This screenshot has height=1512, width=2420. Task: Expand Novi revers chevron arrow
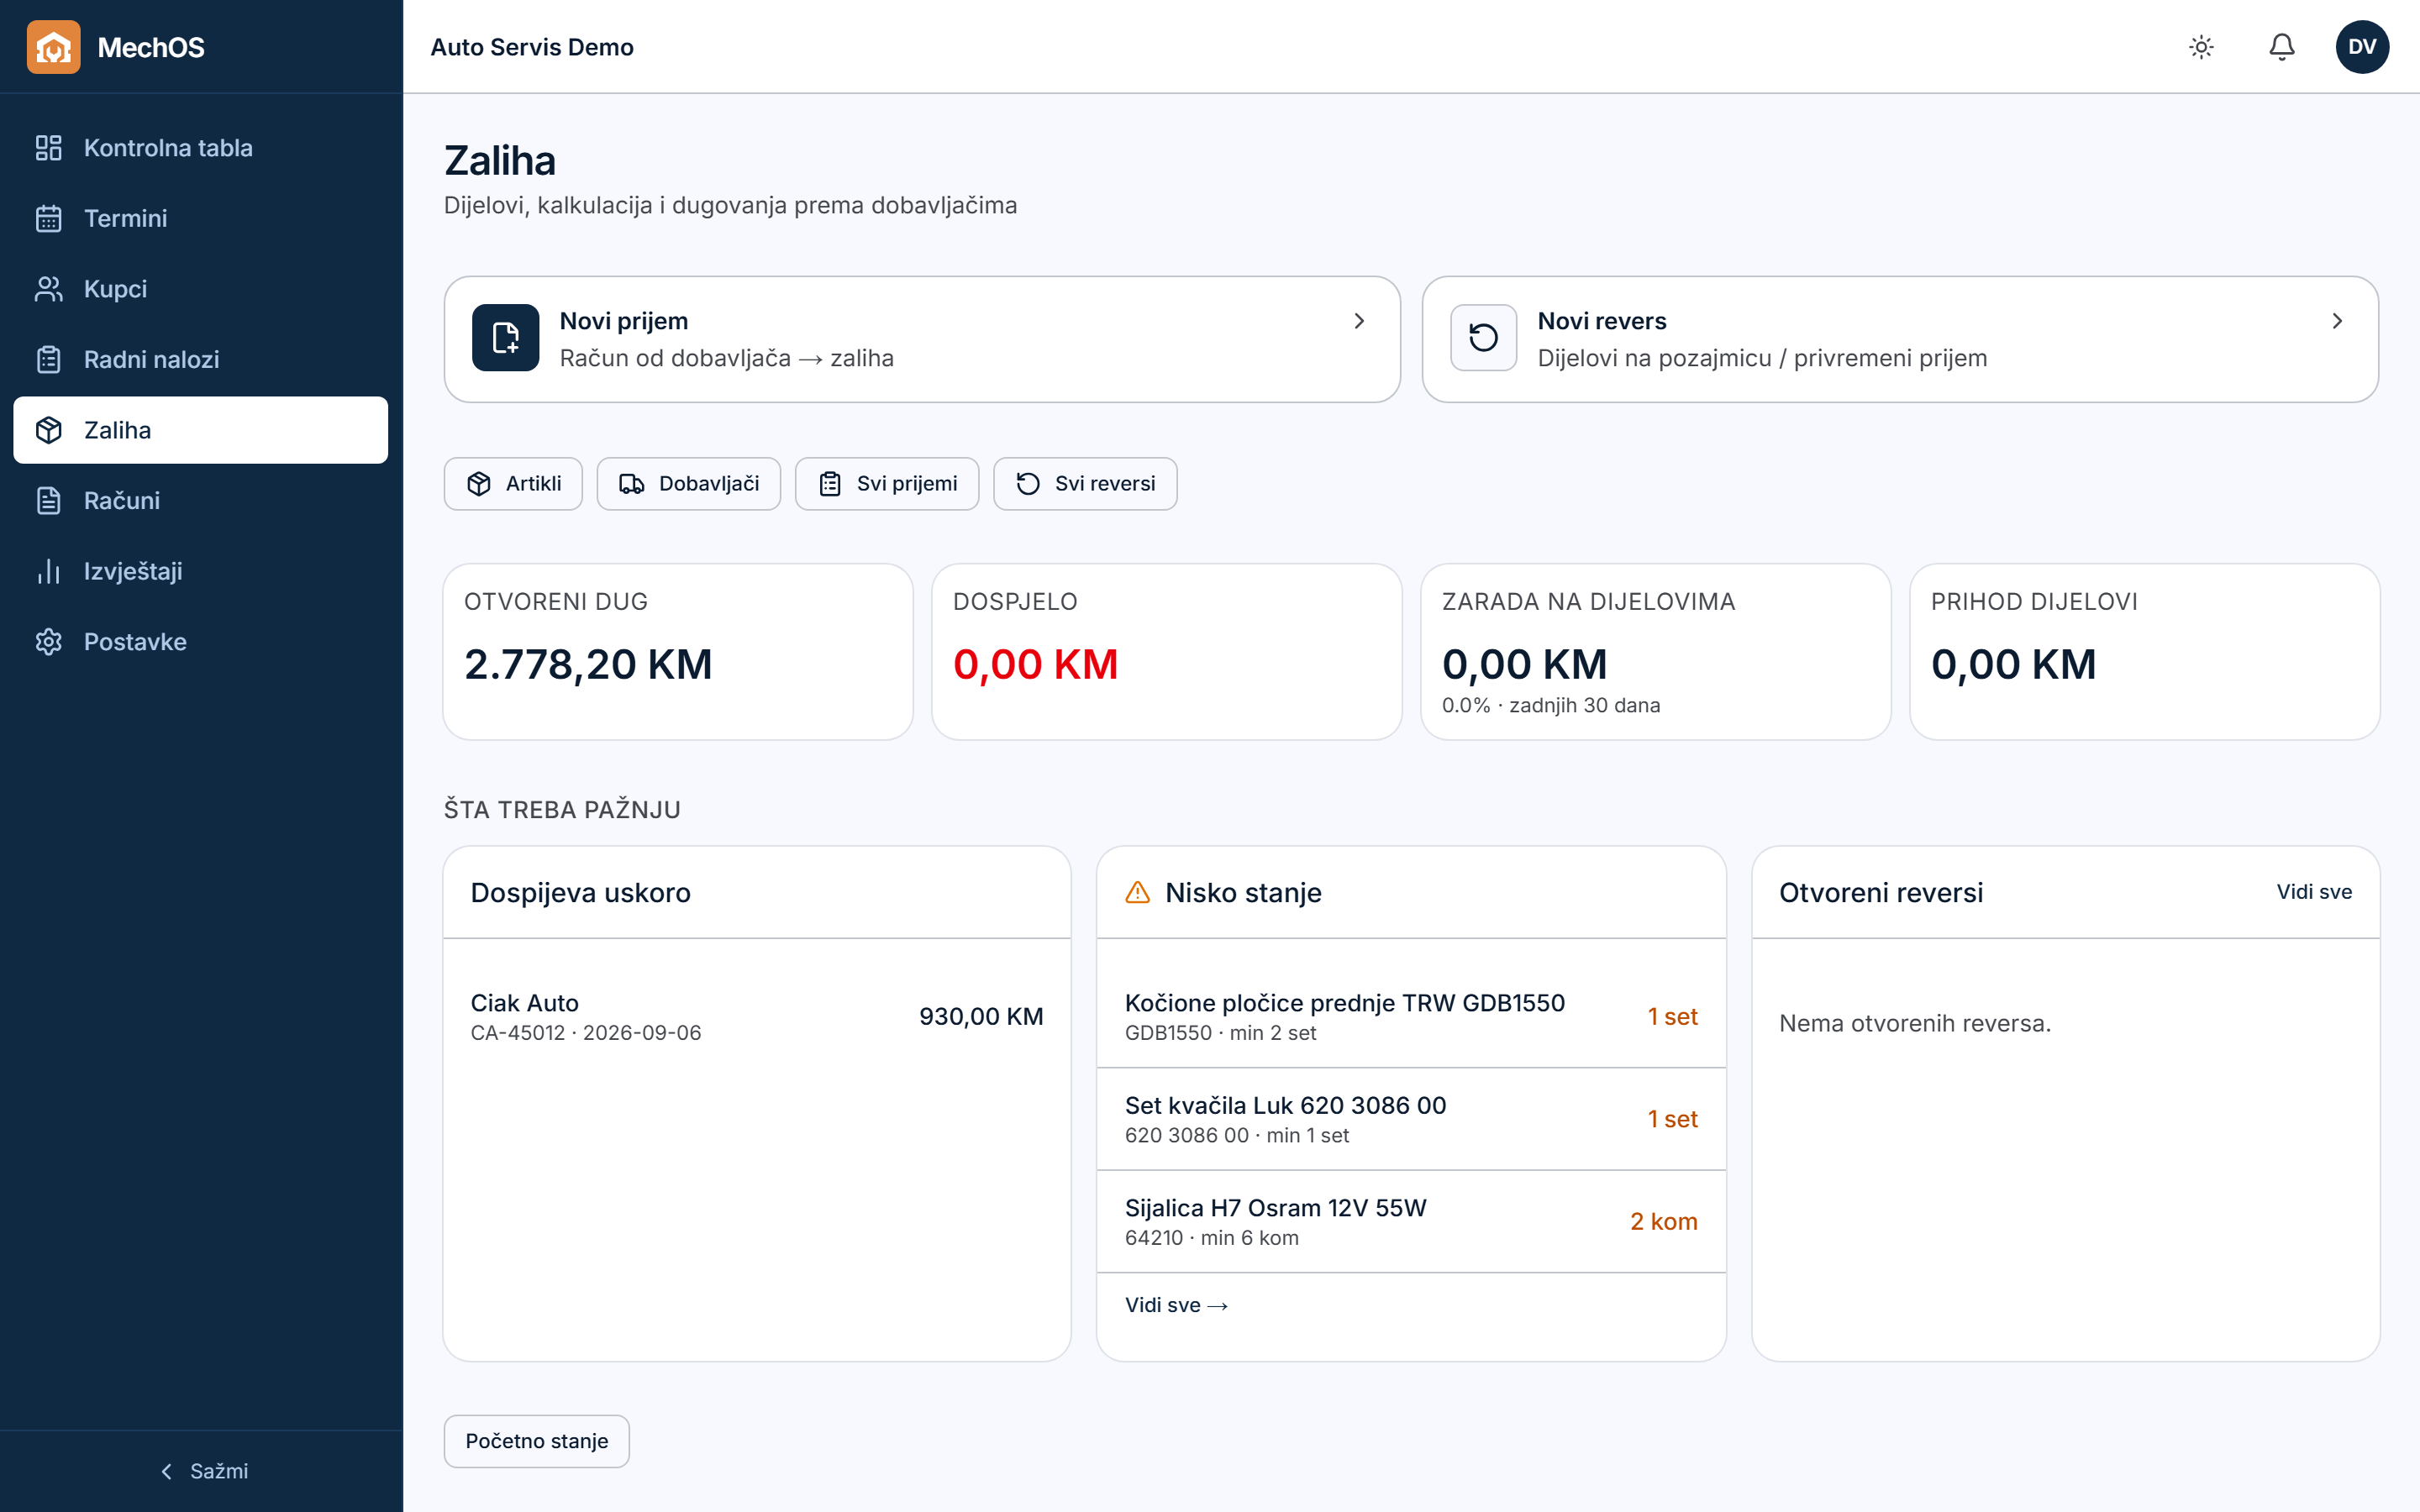click(x=2337, y=321)
